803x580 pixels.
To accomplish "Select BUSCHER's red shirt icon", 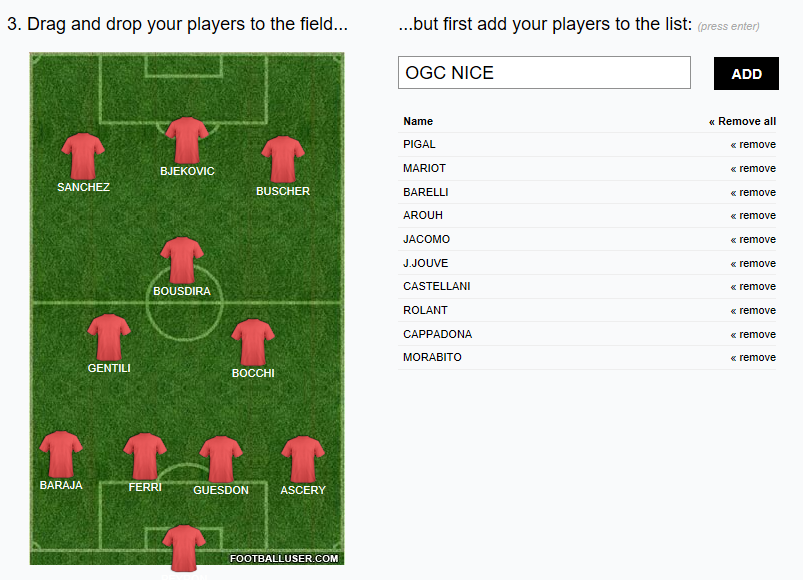I will coord(283,159).
